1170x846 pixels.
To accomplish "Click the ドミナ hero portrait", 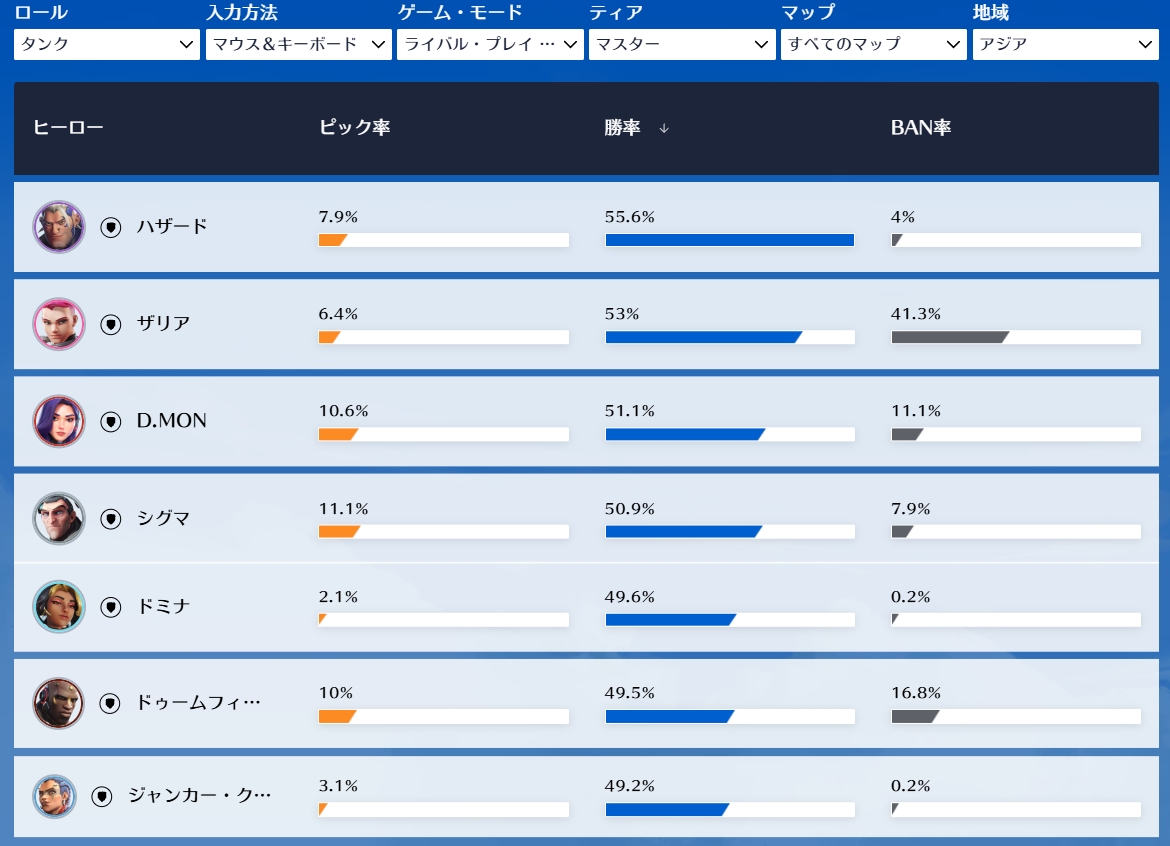I will (x=59, y=607).
